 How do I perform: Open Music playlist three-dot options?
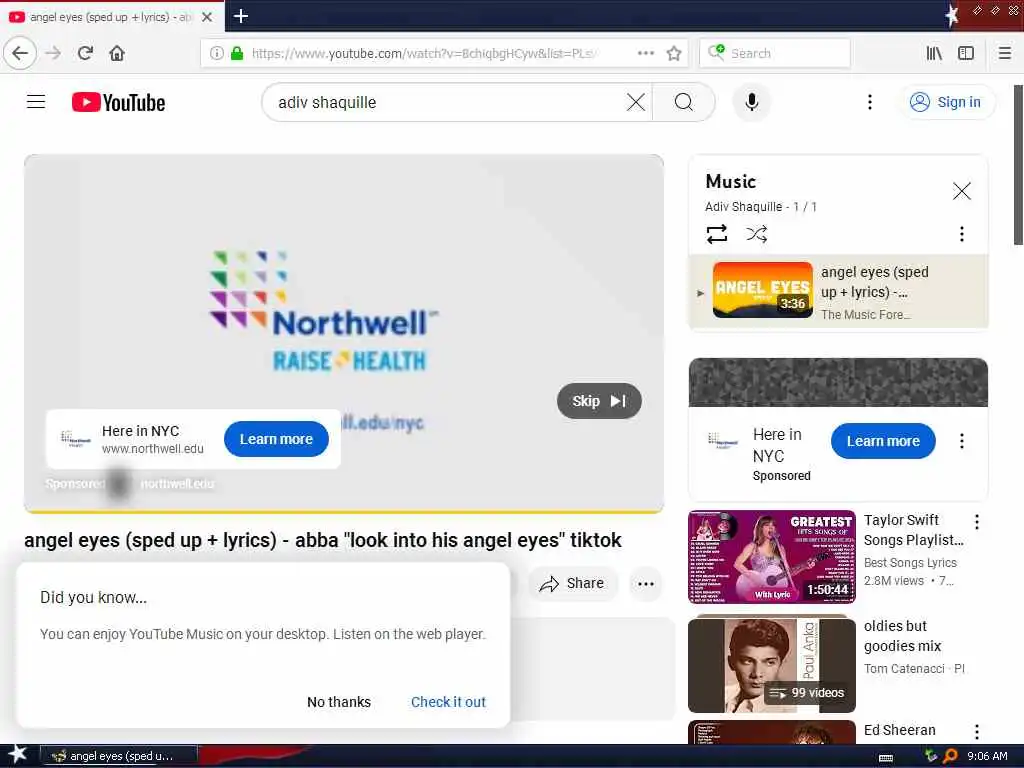[x=961, y=234]
